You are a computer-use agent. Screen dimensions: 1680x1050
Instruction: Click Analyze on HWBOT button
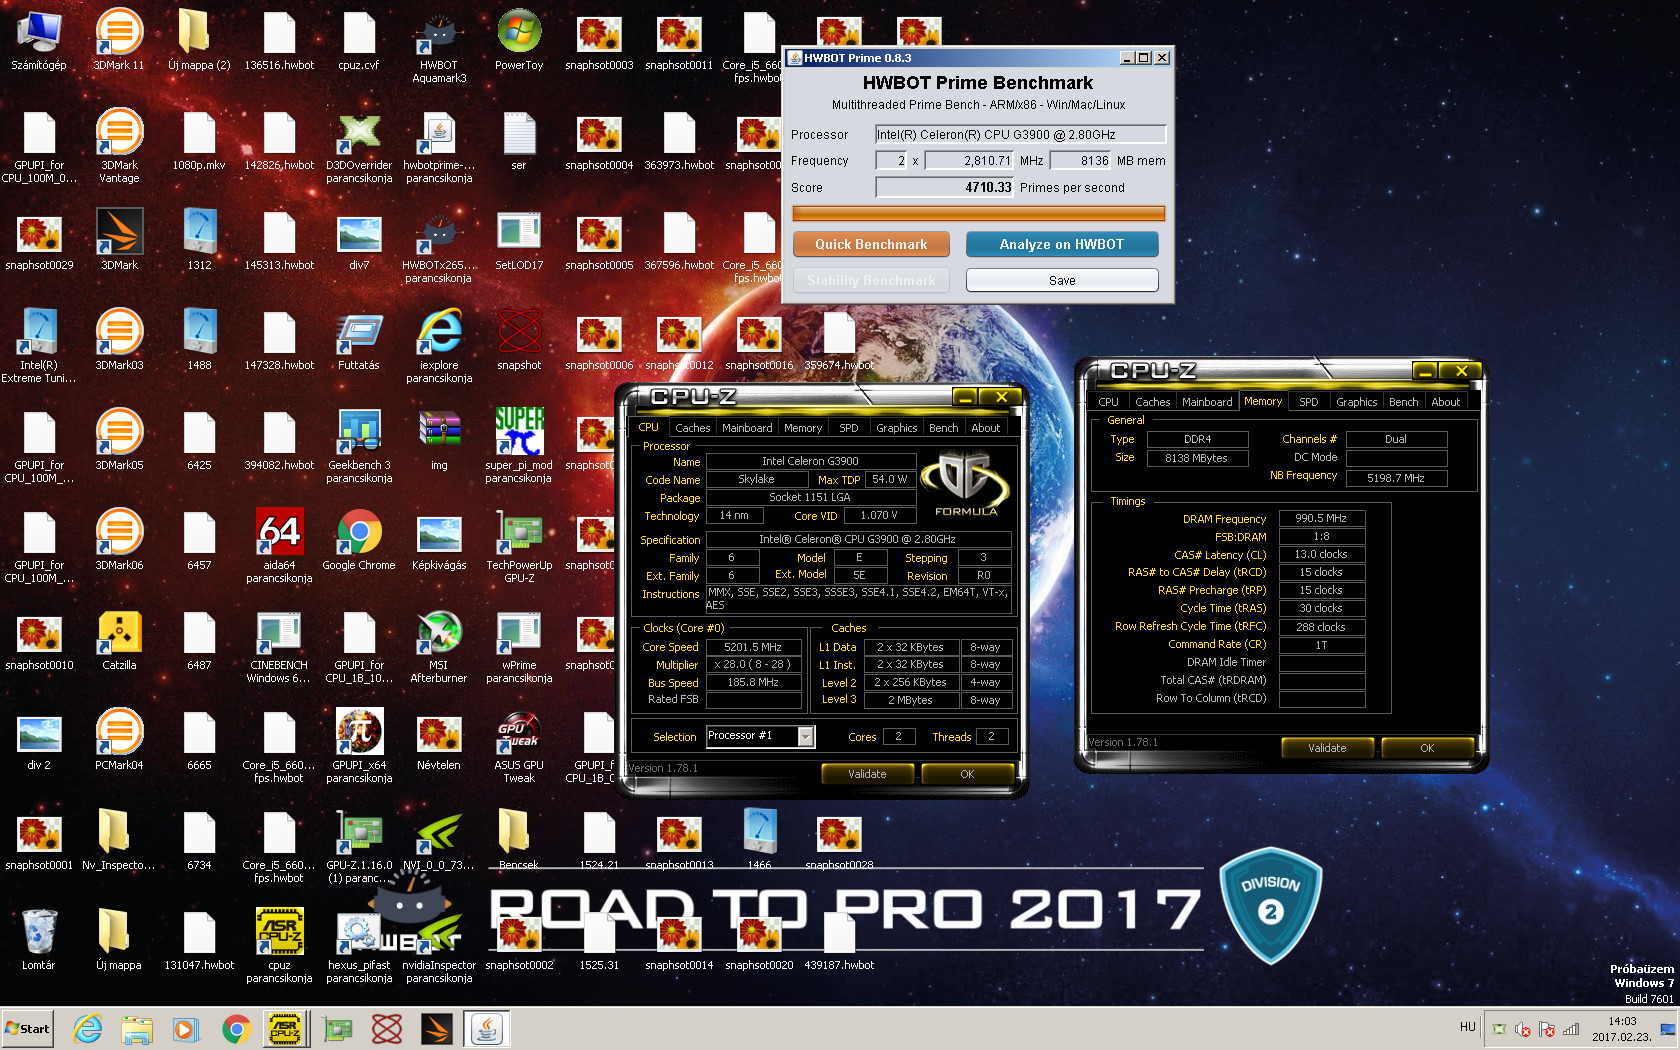1062,244
